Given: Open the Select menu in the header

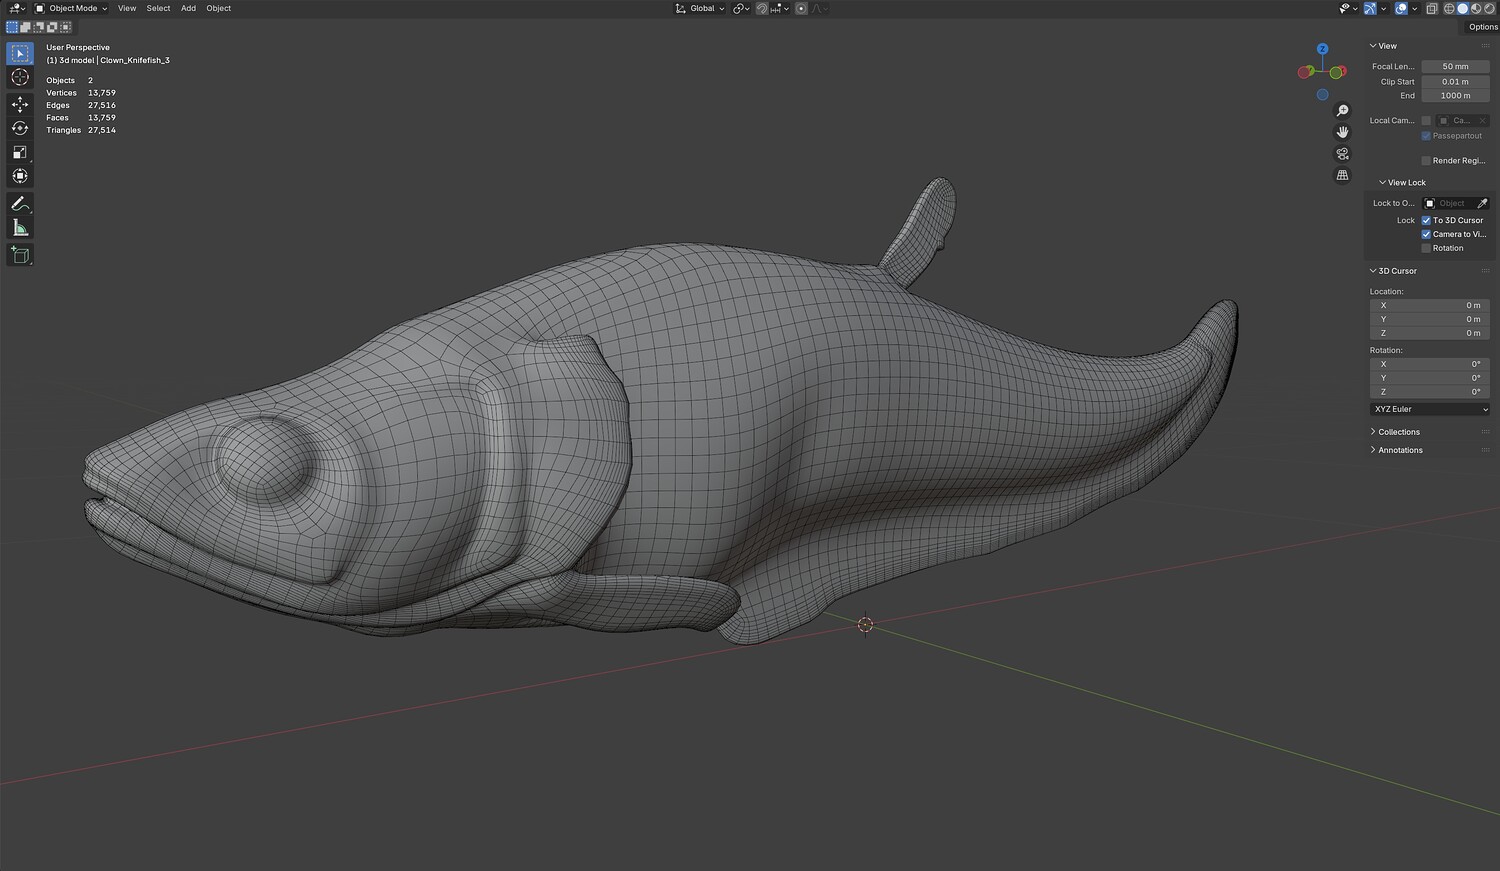Looking at the screenshot, I should [x=158, y=8].
